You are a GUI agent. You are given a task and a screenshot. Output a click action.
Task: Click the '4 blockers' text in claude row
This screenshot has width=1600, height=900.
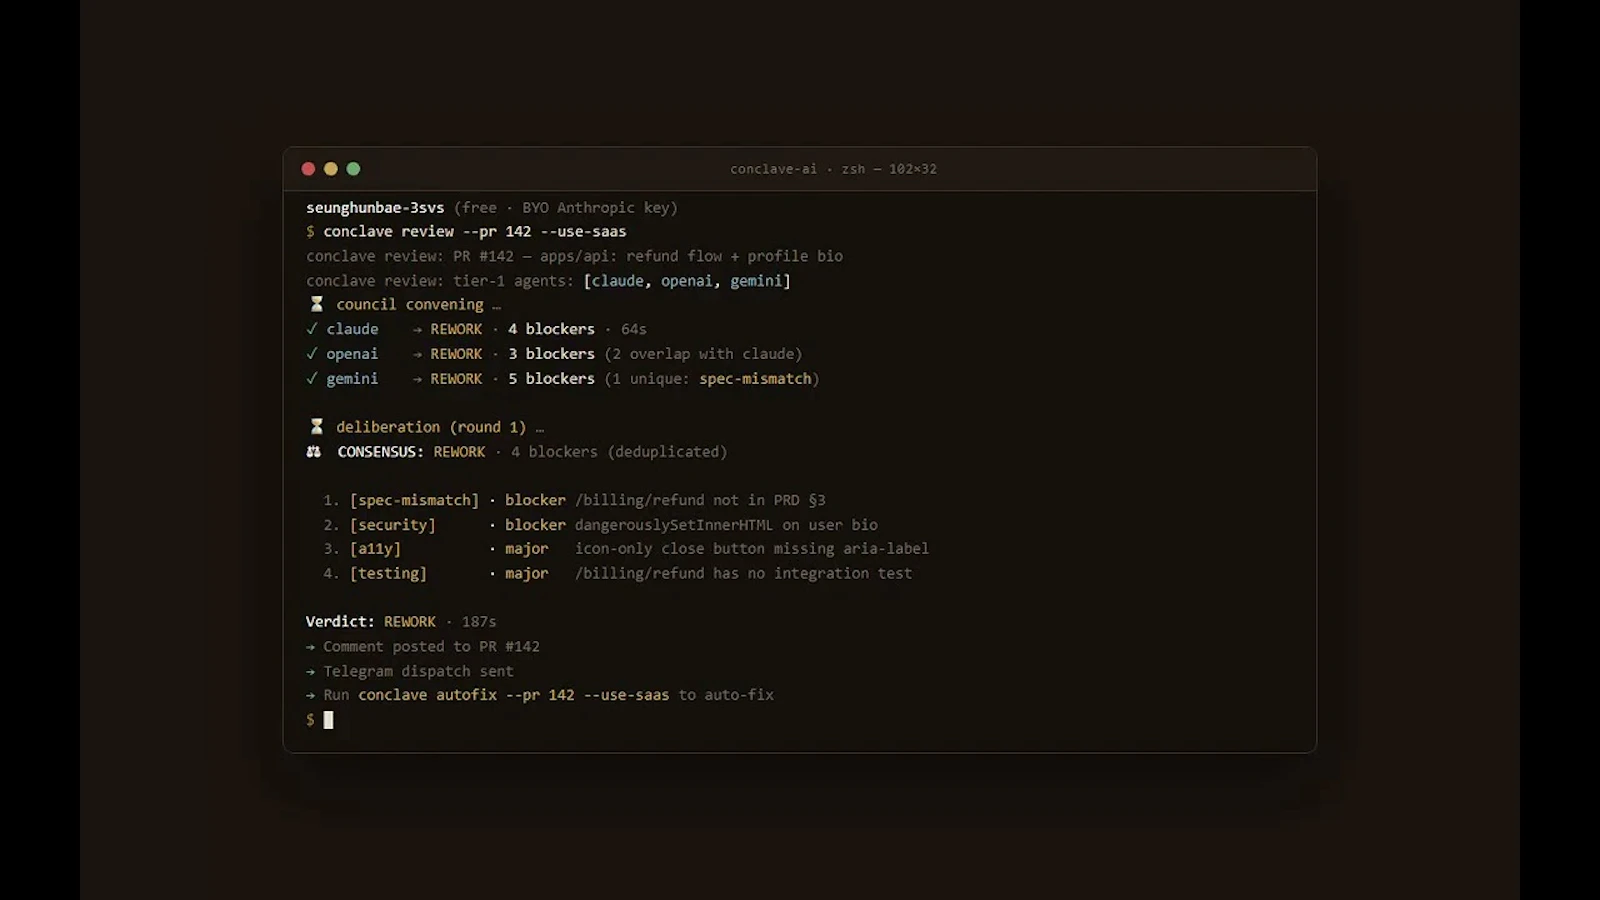551,329
